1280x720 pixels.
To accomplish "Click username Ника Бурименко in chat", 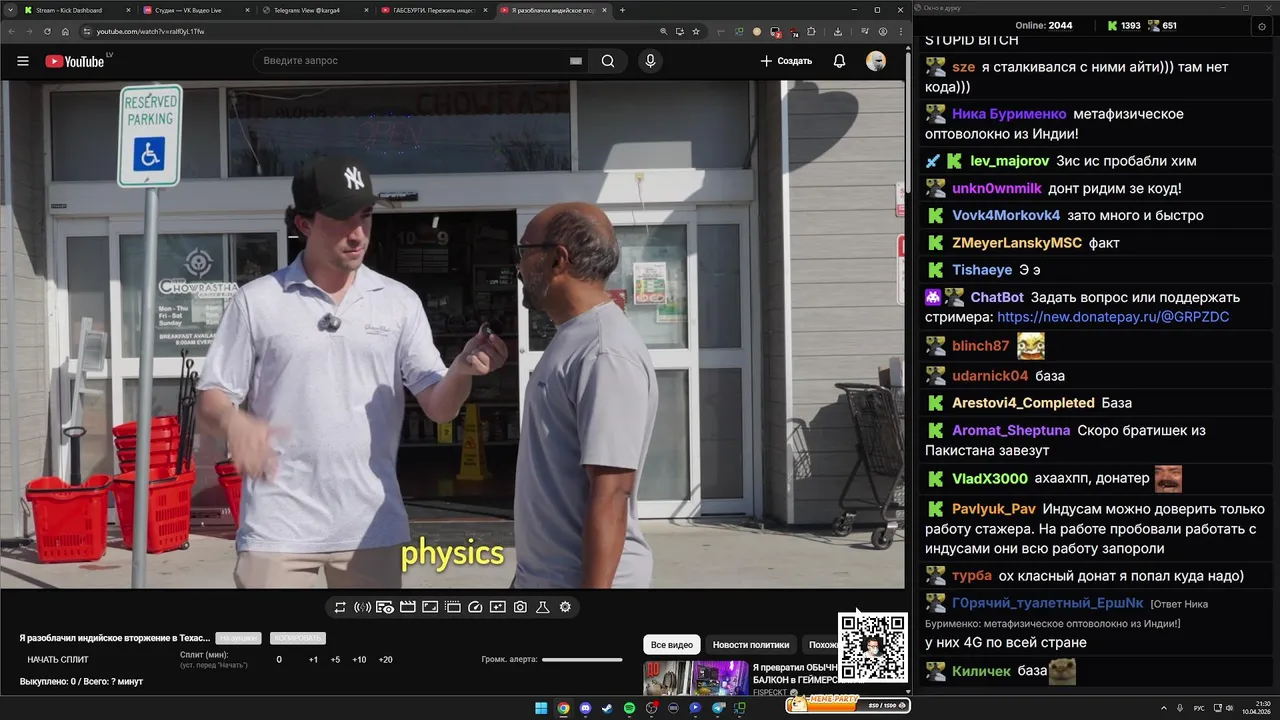I will click(1009, 114).
